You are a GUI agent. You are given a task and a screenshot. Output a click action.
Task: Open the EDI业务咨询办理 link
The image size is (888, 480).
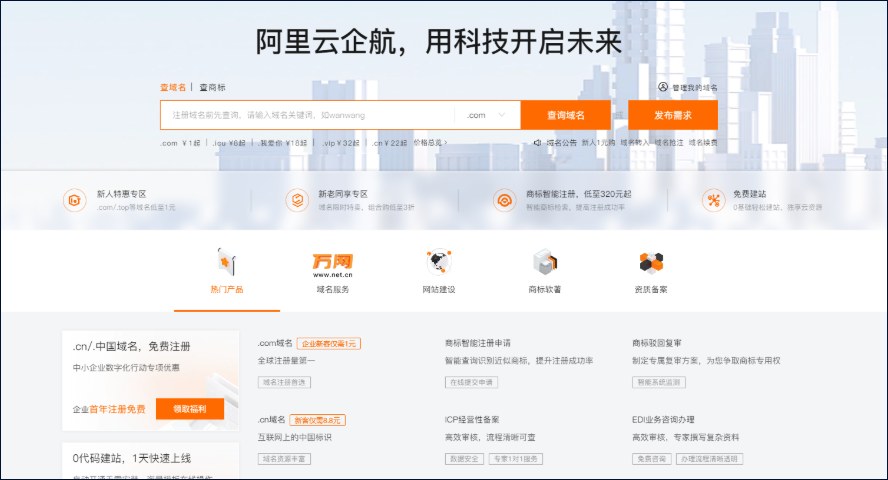663,419
